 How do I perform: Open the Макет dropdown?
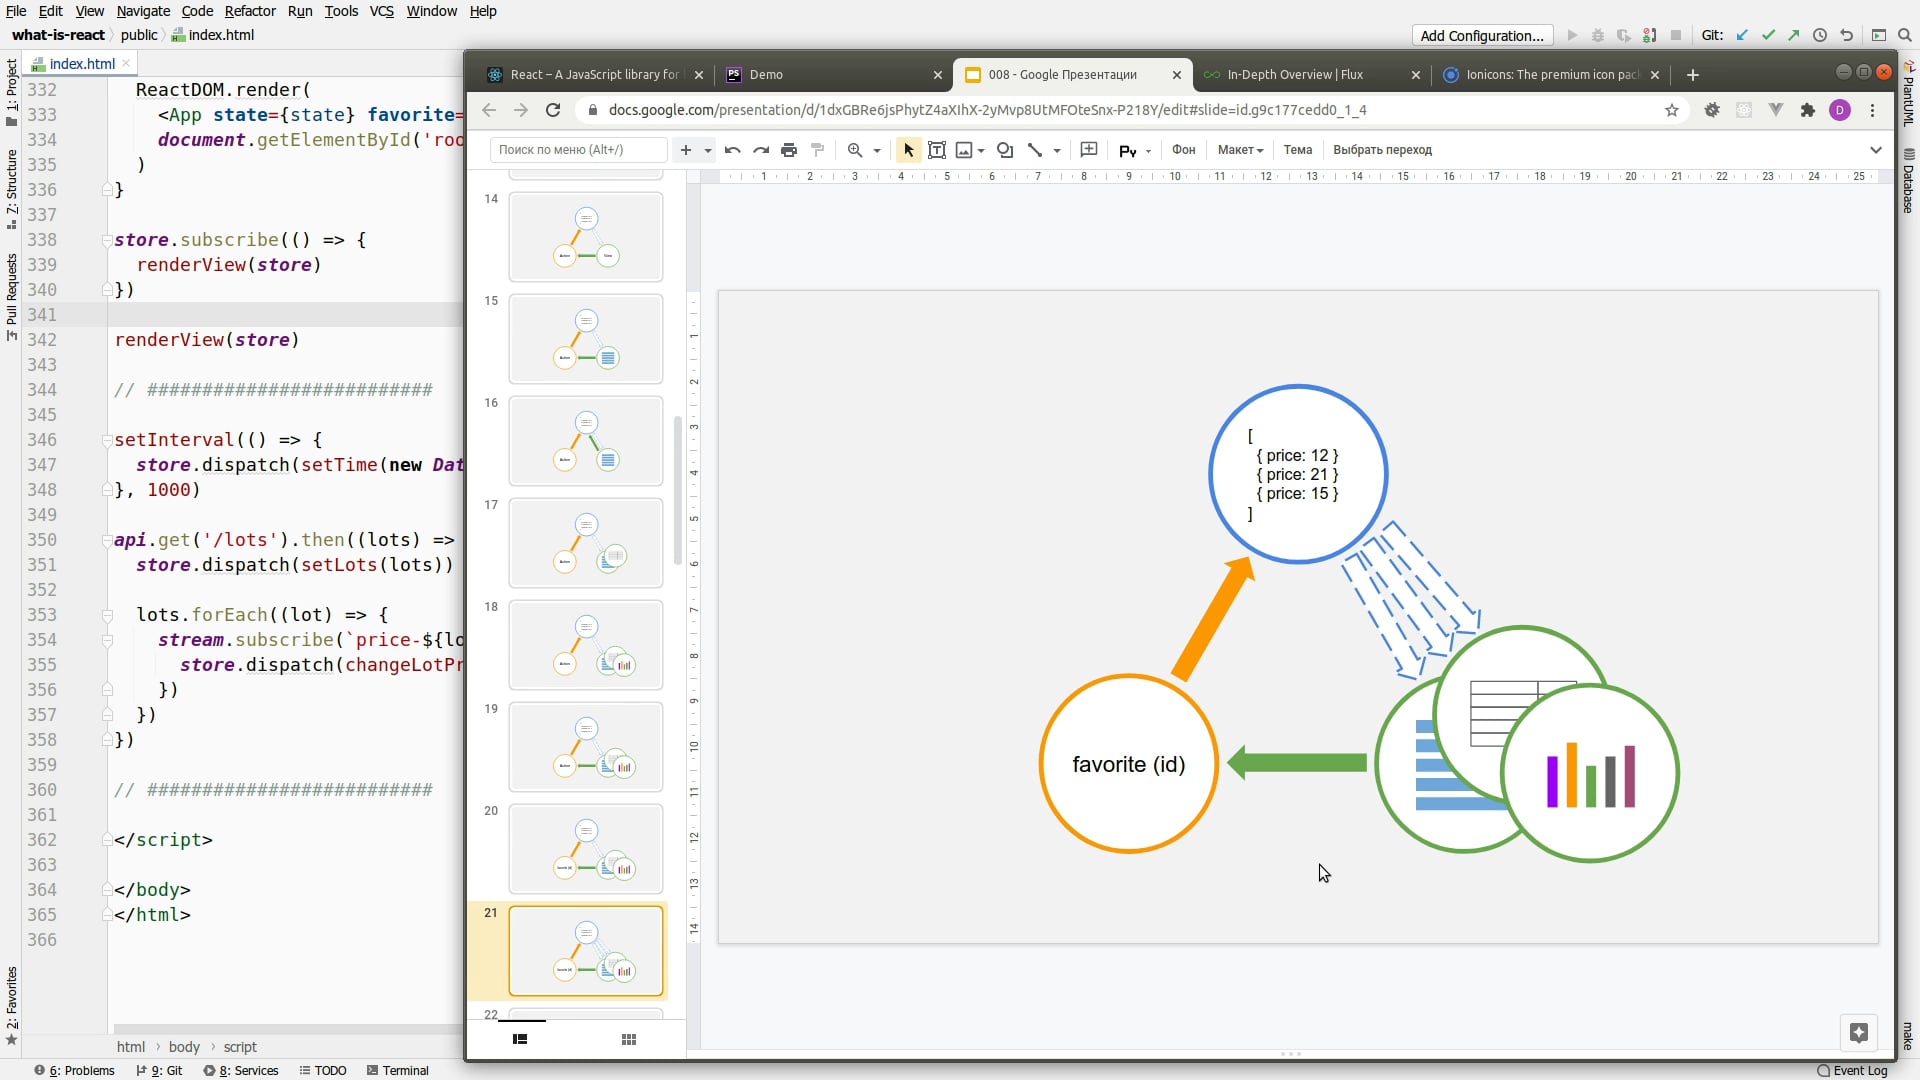1240,150
